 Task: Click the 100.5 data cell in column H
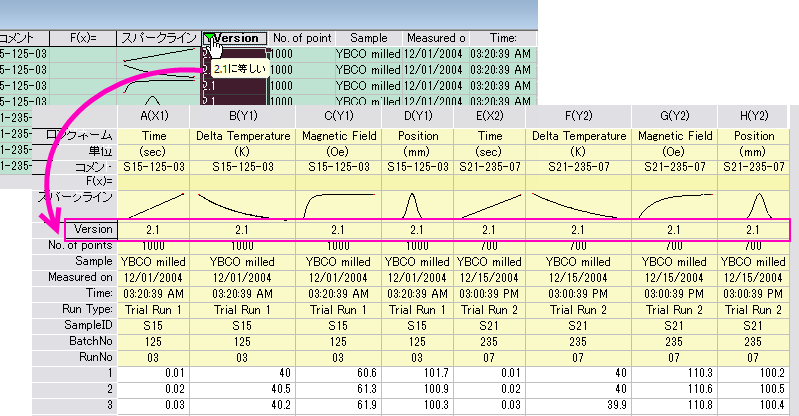(x=753, y=389)
